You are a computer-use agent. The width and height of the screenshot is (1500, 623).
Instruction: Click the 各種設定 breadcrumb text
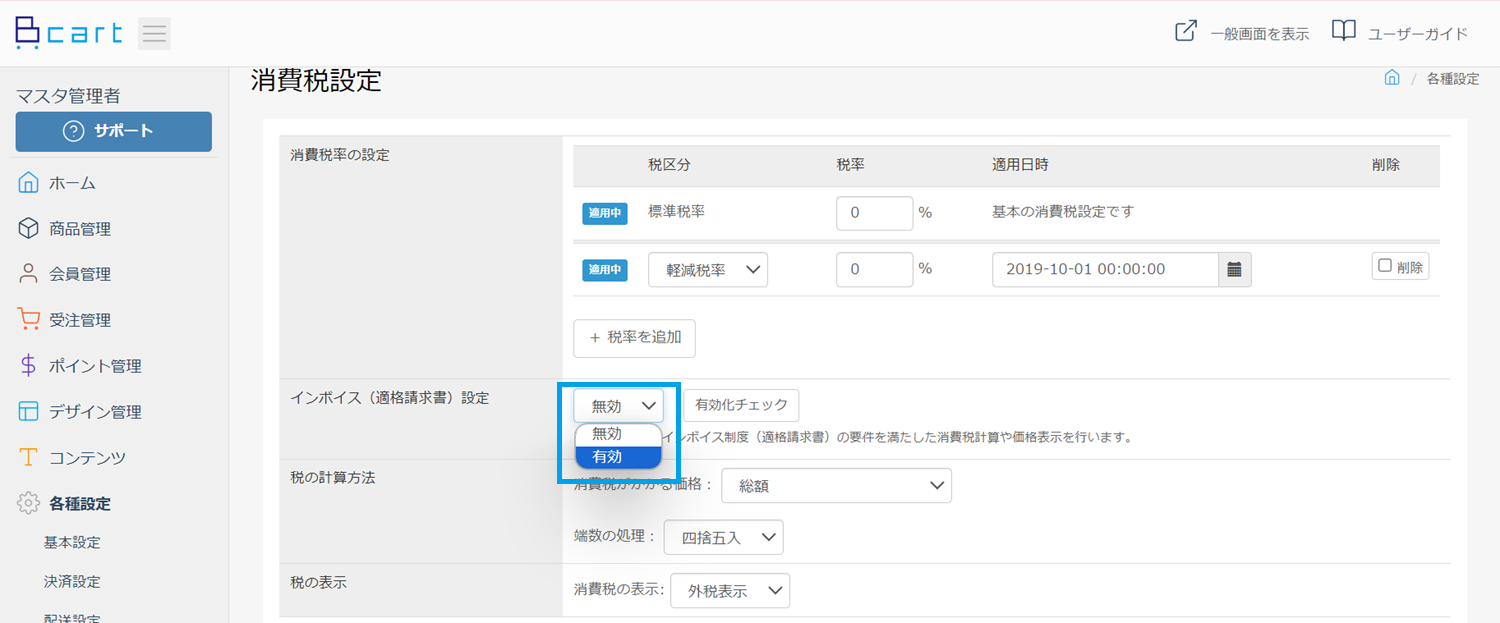[1453, 78]
